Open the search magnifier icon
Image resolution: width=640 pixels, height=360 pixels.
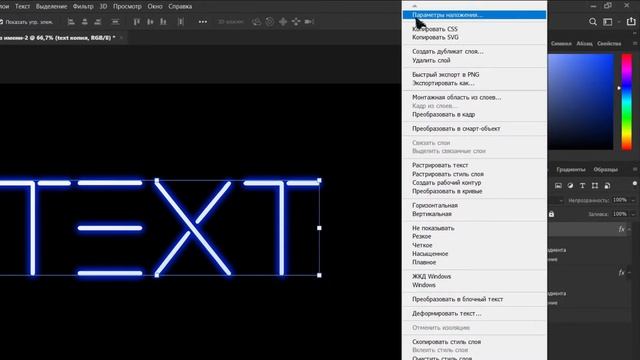click(x=593, y=22)
